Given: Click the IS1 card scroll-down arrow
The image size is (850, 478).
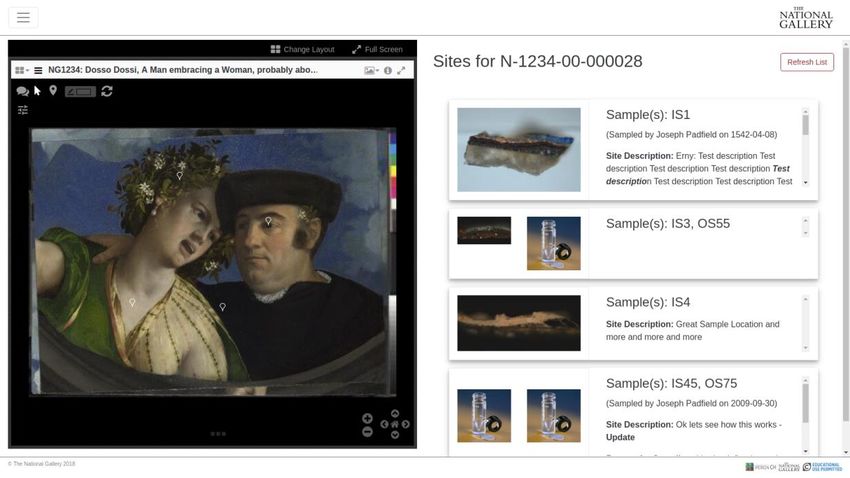Looking at the screenshot, I should (806, 183).
